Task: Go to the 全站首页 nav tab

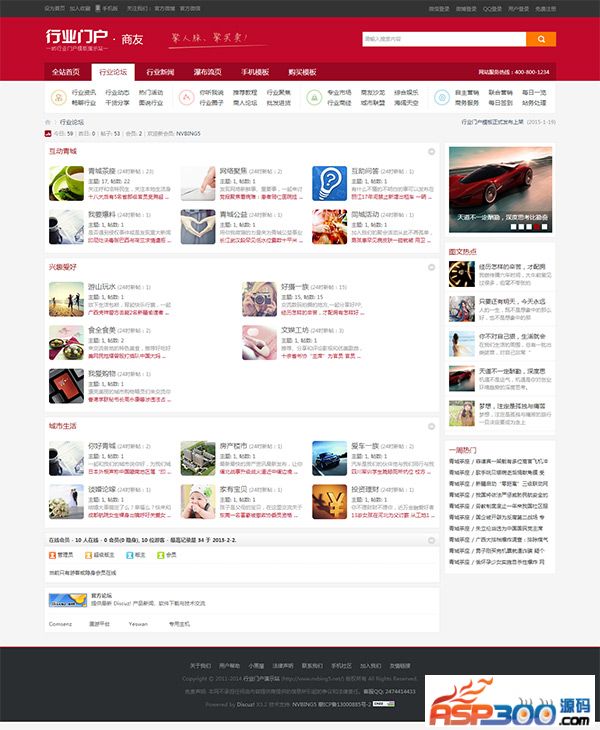Action: pyautogui.click(x=66, y=72)
